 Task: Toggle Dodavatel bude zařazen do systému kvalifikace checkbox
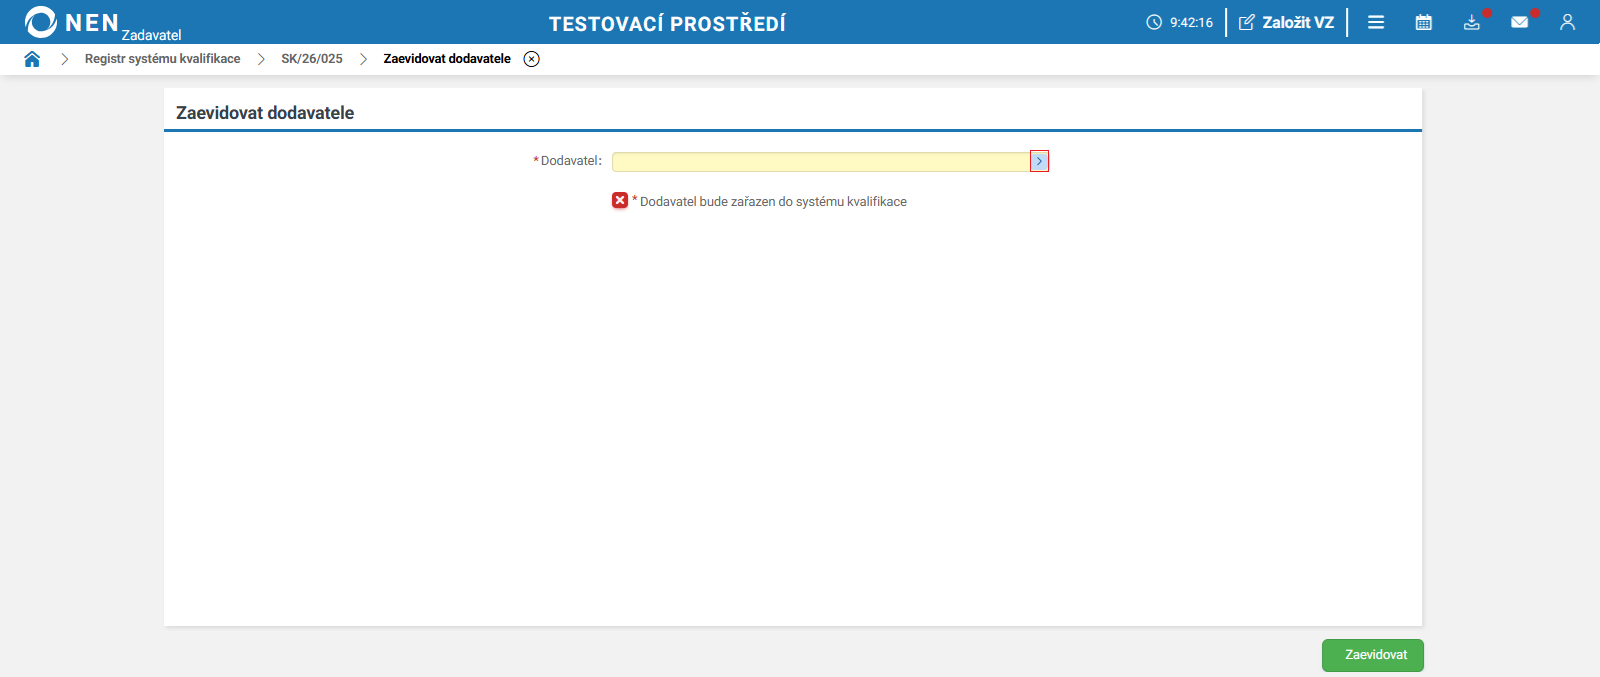click(x=620, y=200)
